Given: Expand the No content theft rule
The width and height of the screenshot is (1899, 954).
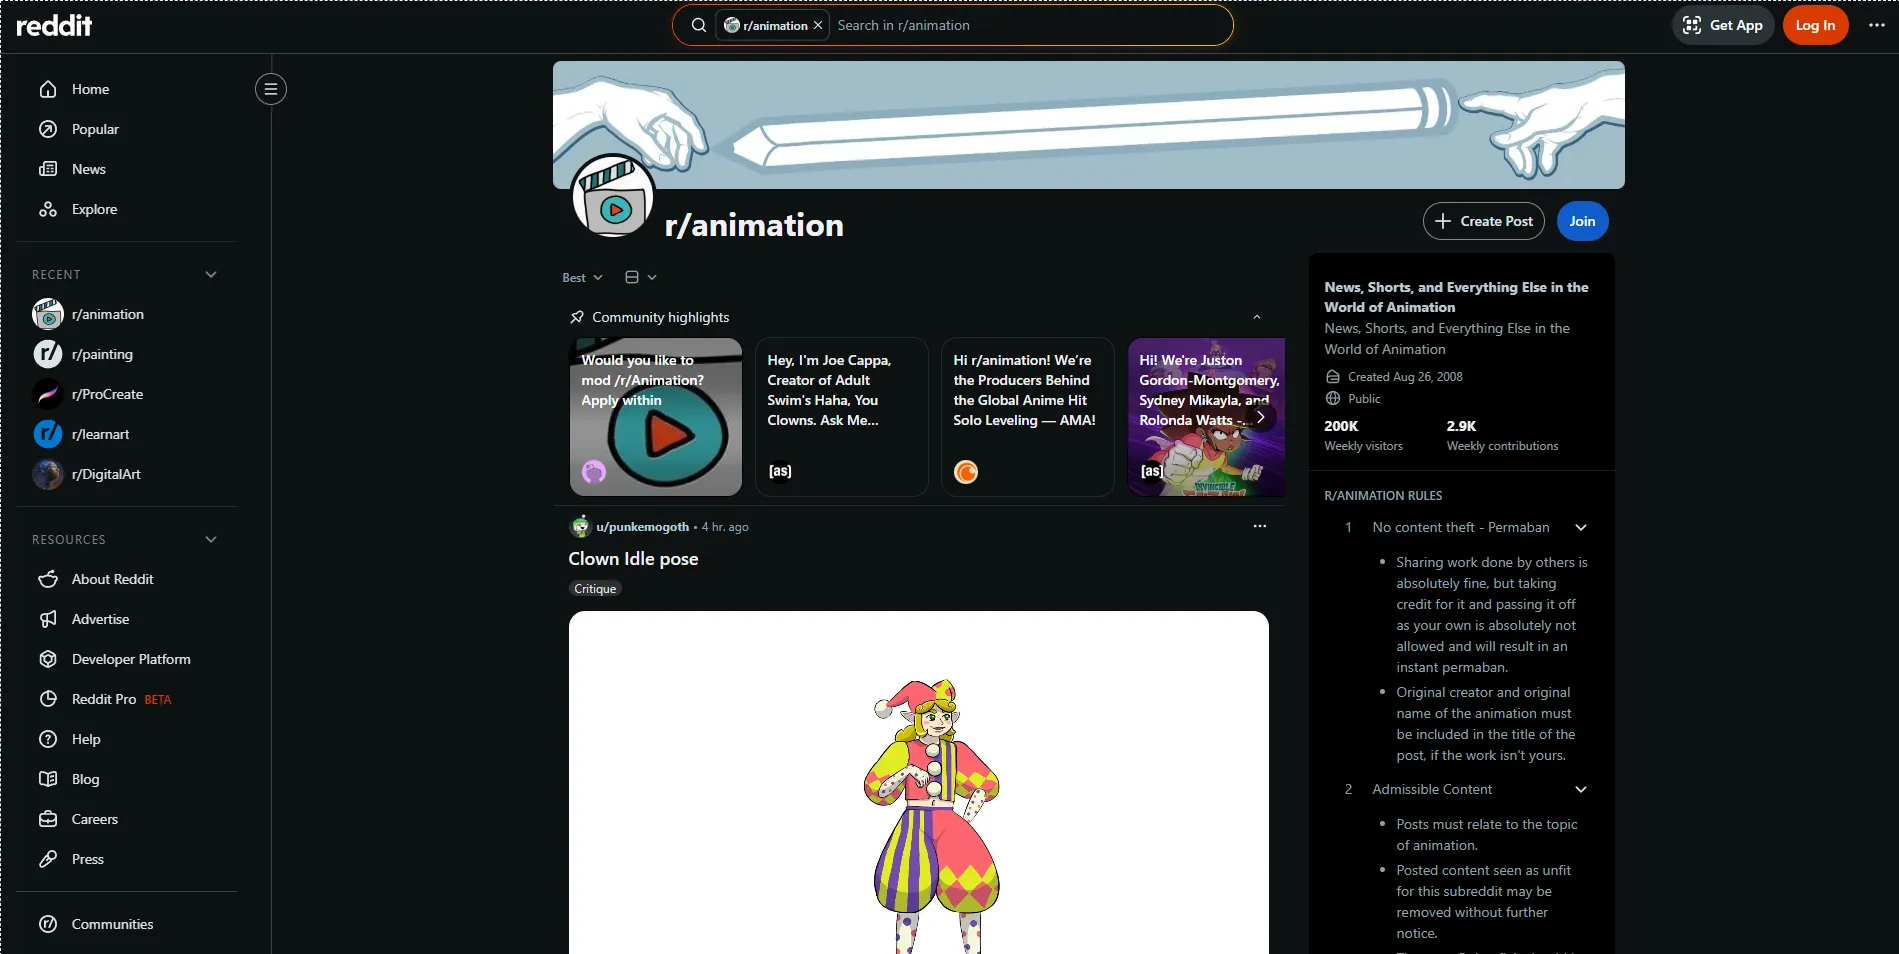Looking at the screenshot, I should 1581,527.
